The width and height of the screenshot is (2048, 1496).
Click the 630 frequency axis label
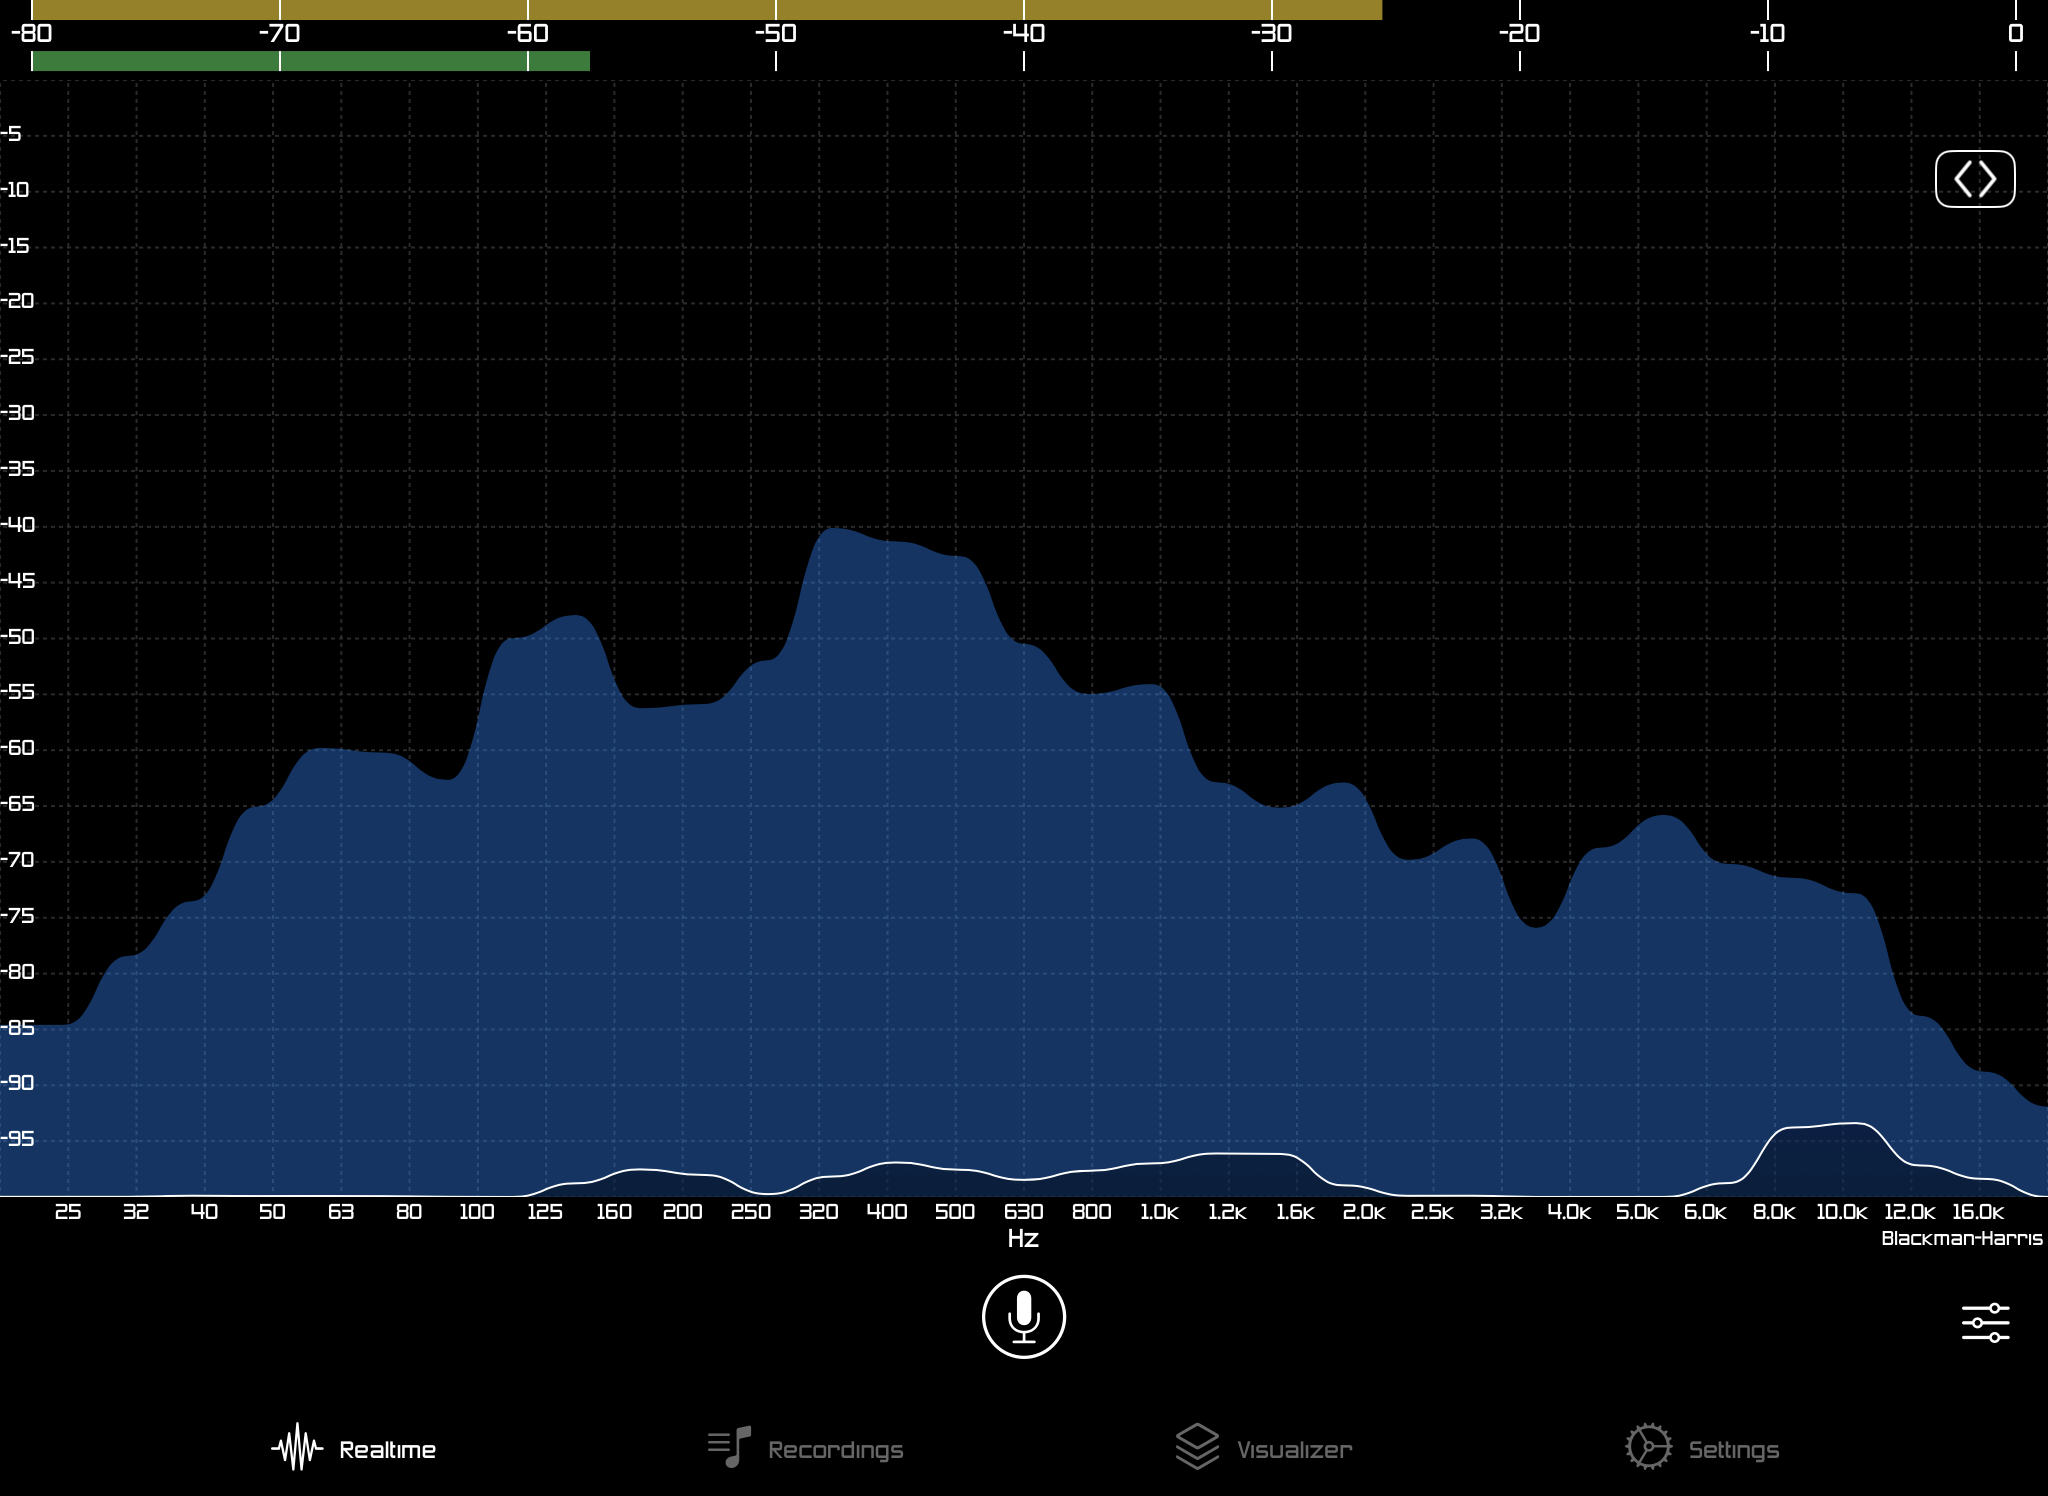(x=1023, y=1212)
